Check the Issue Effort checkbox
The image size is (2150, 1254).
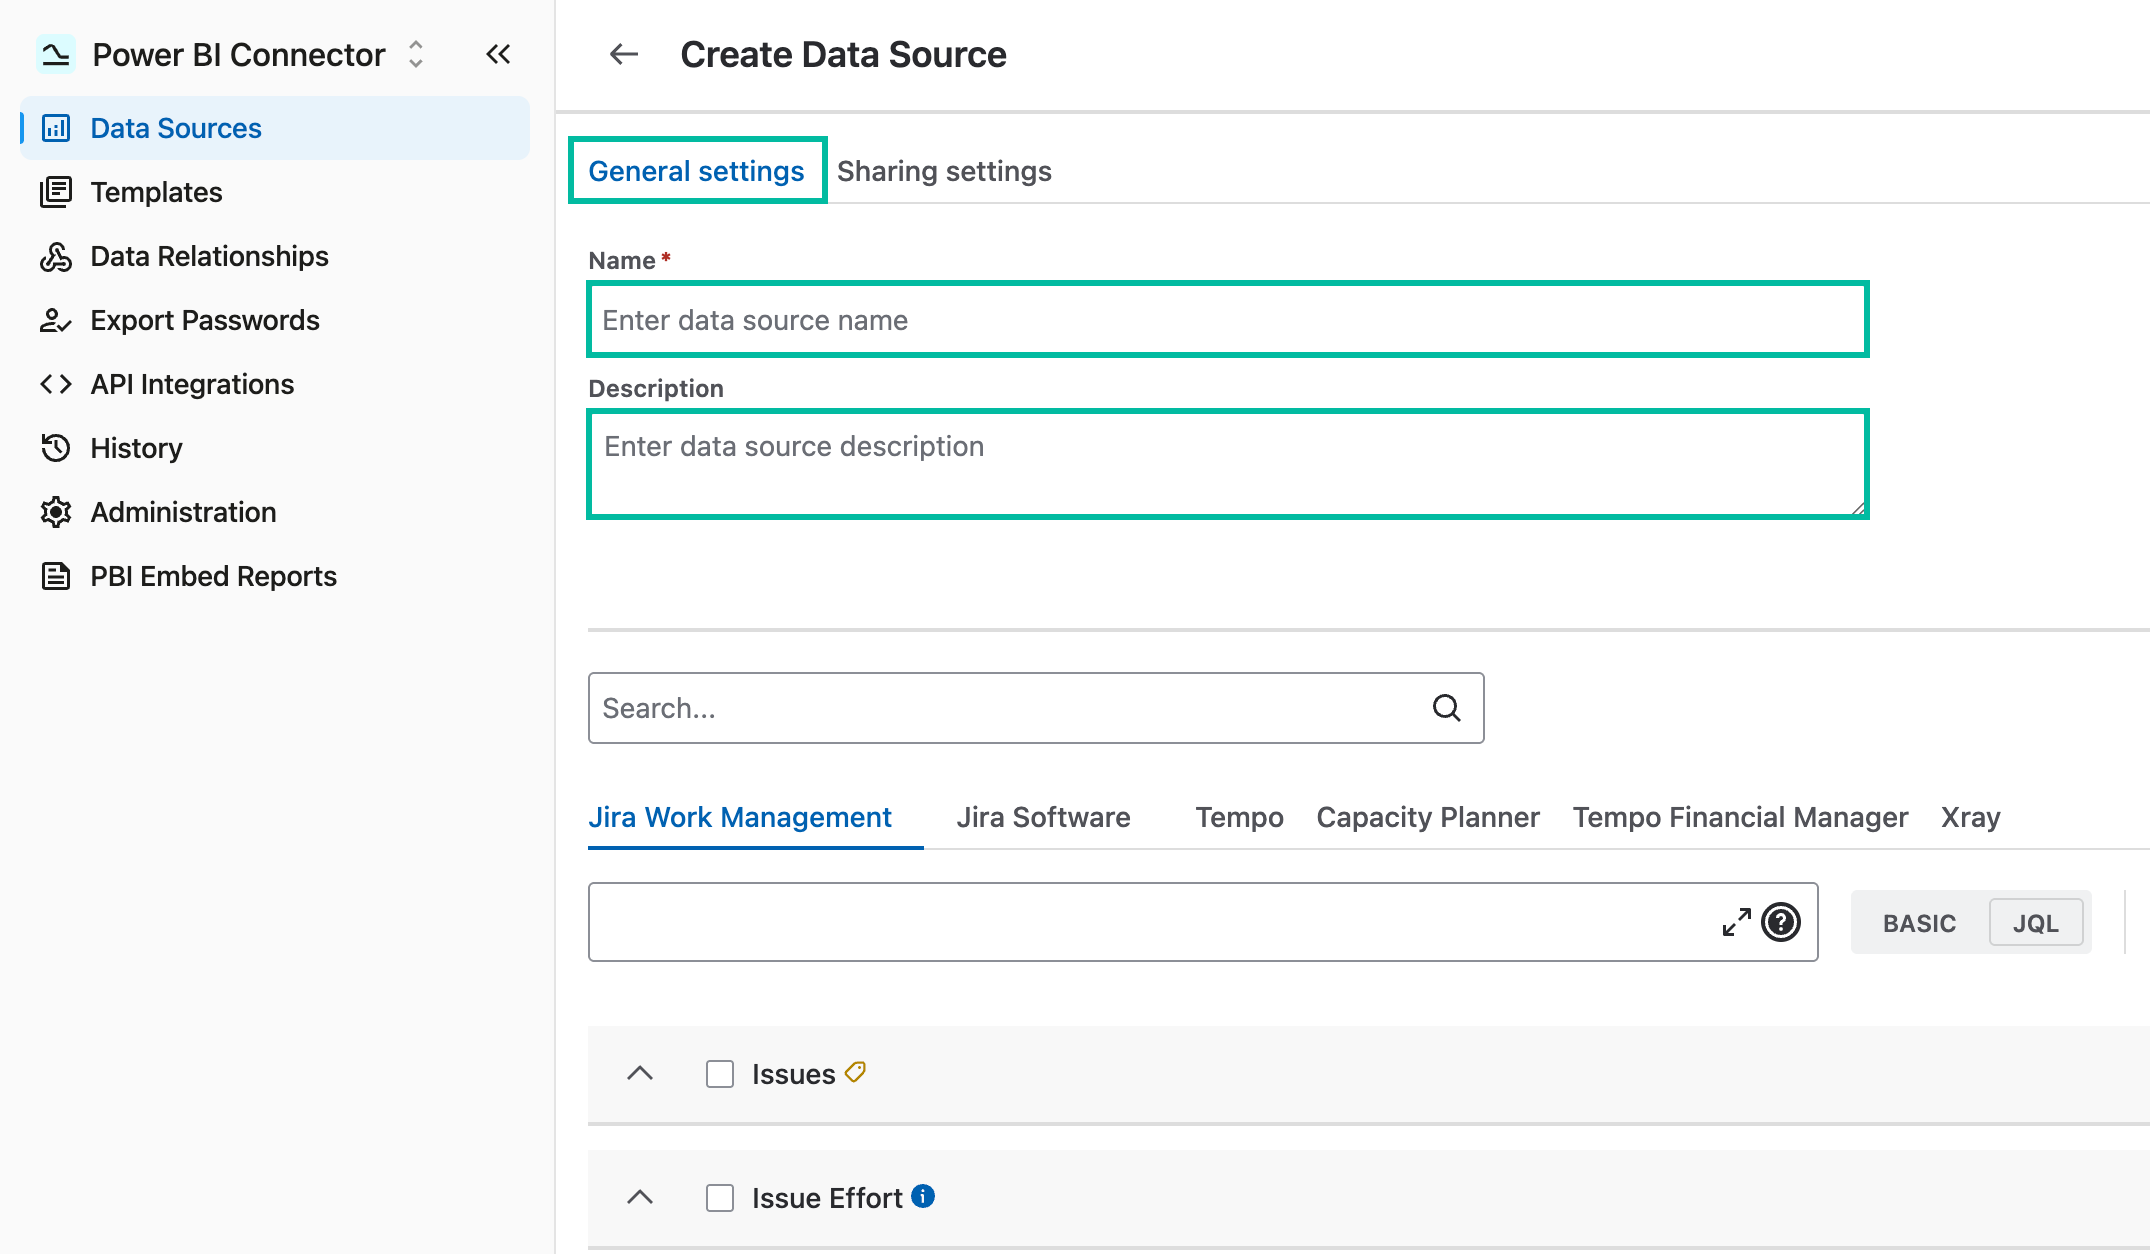[x=720, y=1198]
